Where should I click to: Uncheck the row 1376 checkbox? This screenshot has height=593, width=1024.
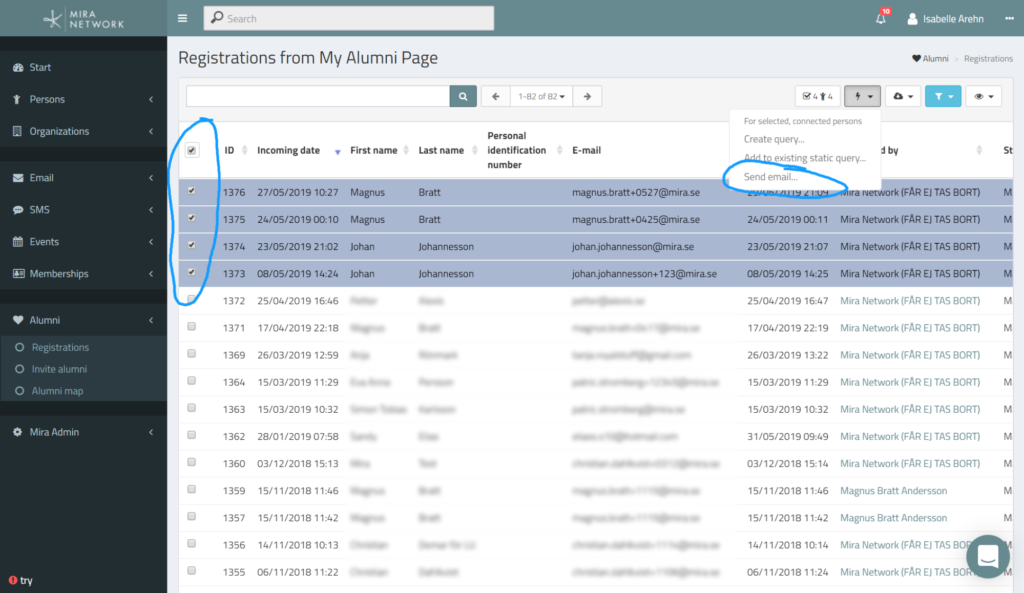191,191
